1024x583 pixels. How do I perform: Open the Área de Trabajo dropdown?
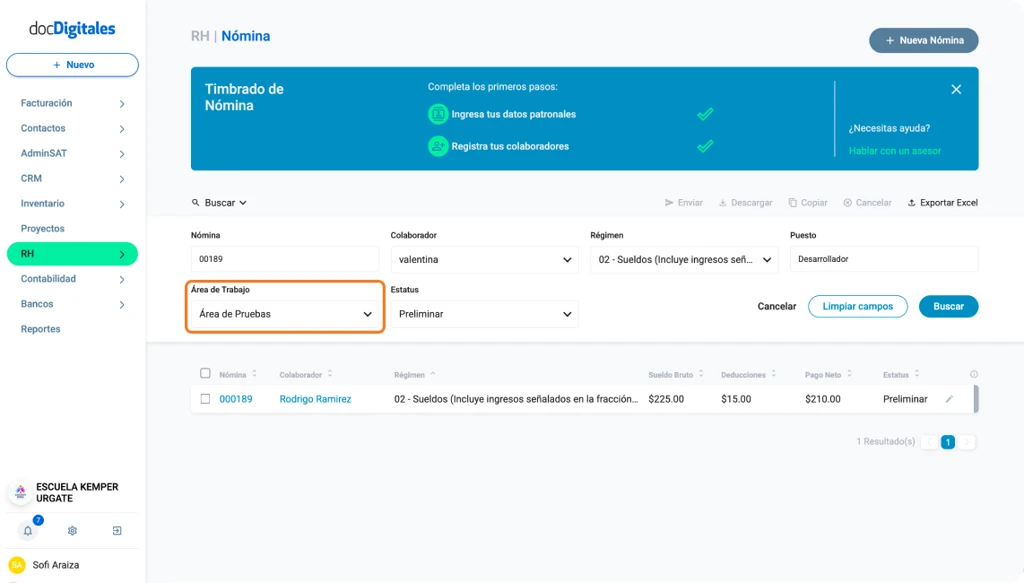pos(285,314)
